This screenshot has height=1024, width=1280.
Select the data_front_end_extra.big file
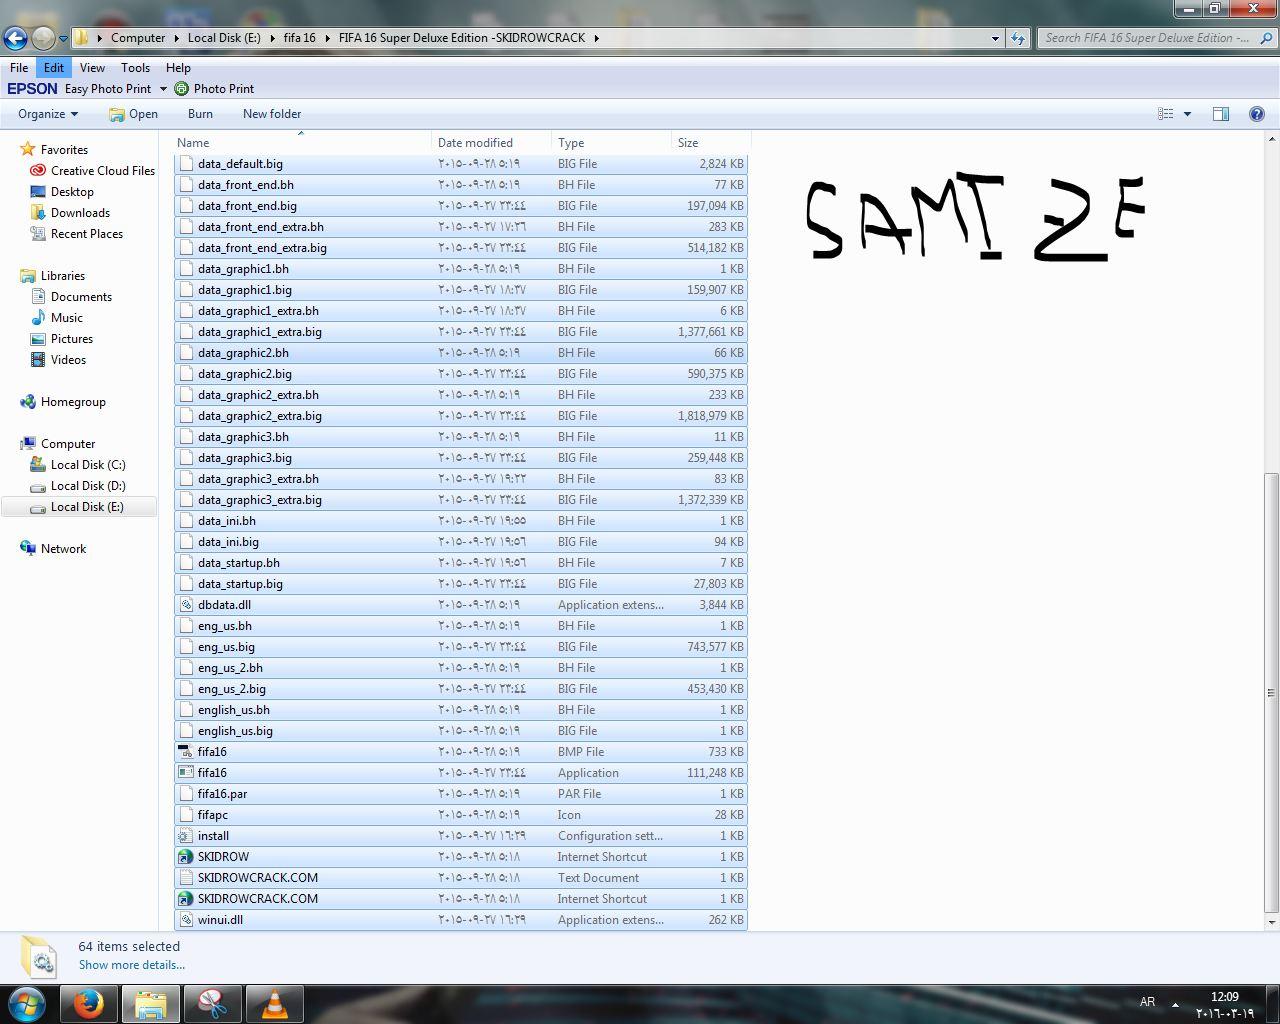[x=461, y=248]
